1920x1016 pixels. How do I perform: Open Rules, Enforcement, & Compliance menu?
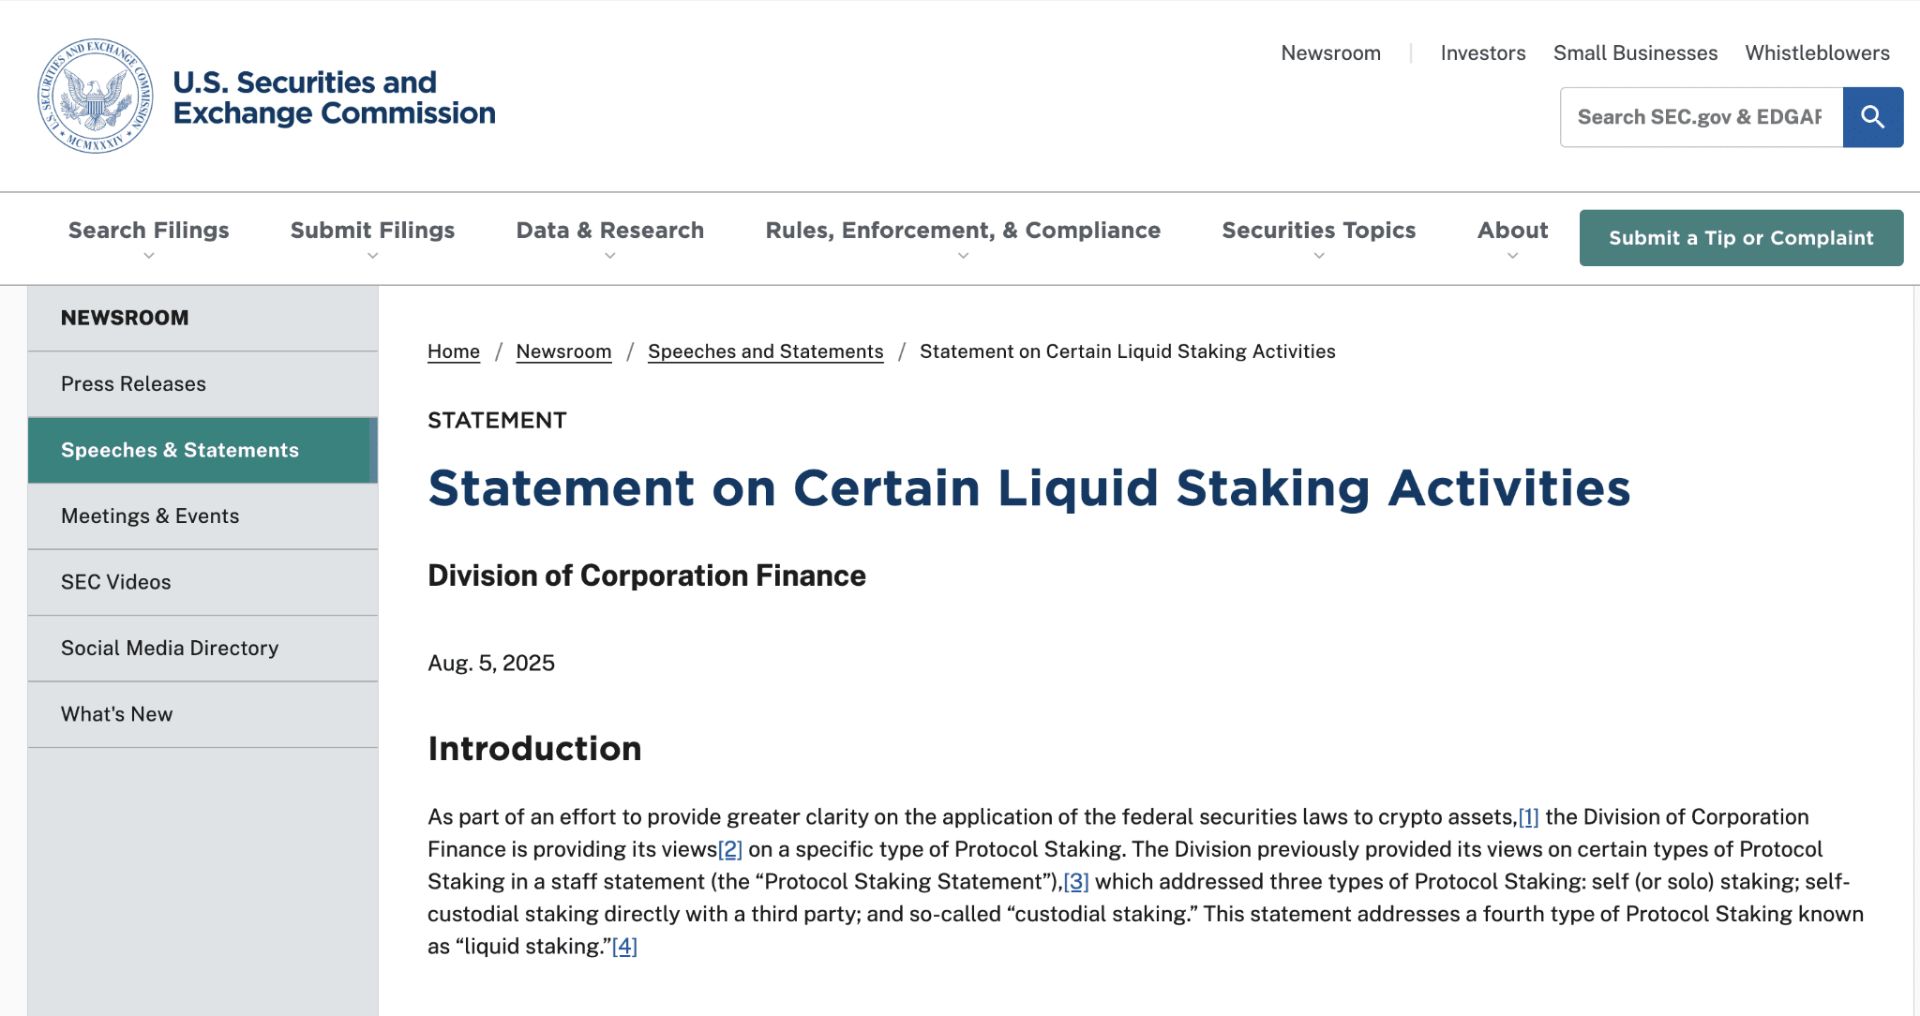point(963,239)
